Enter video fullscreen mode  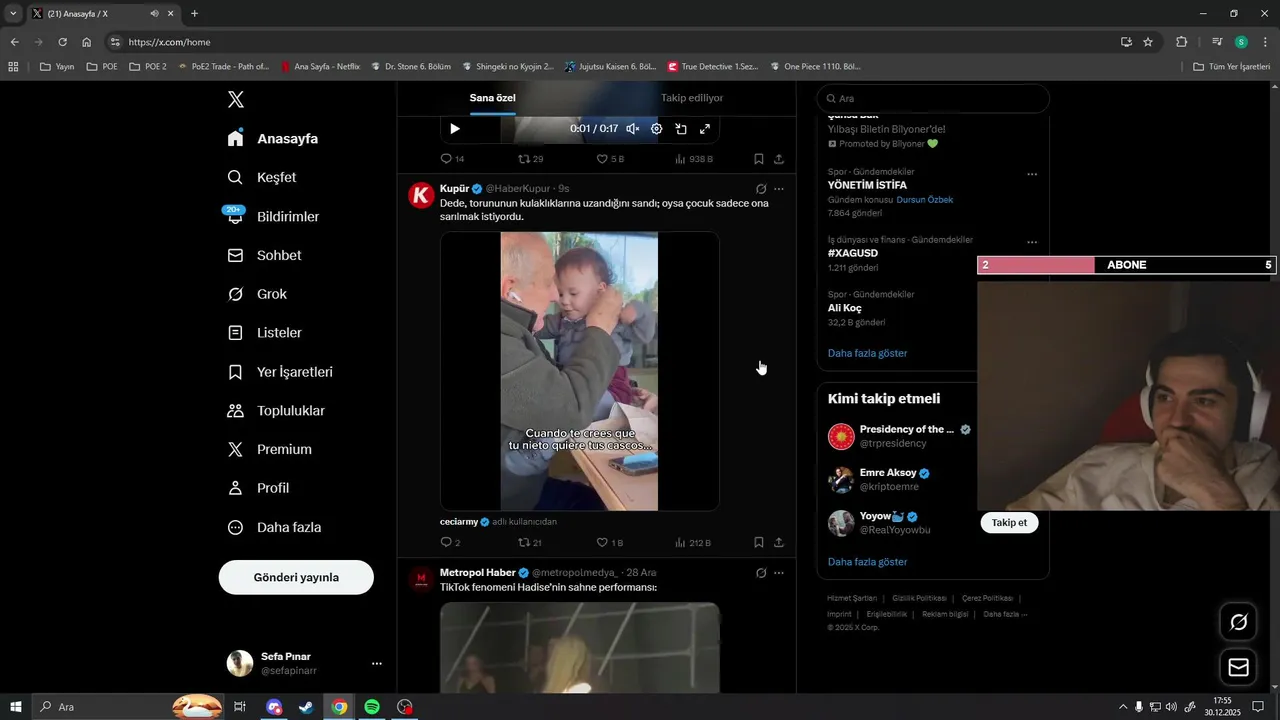pos(705,129)
